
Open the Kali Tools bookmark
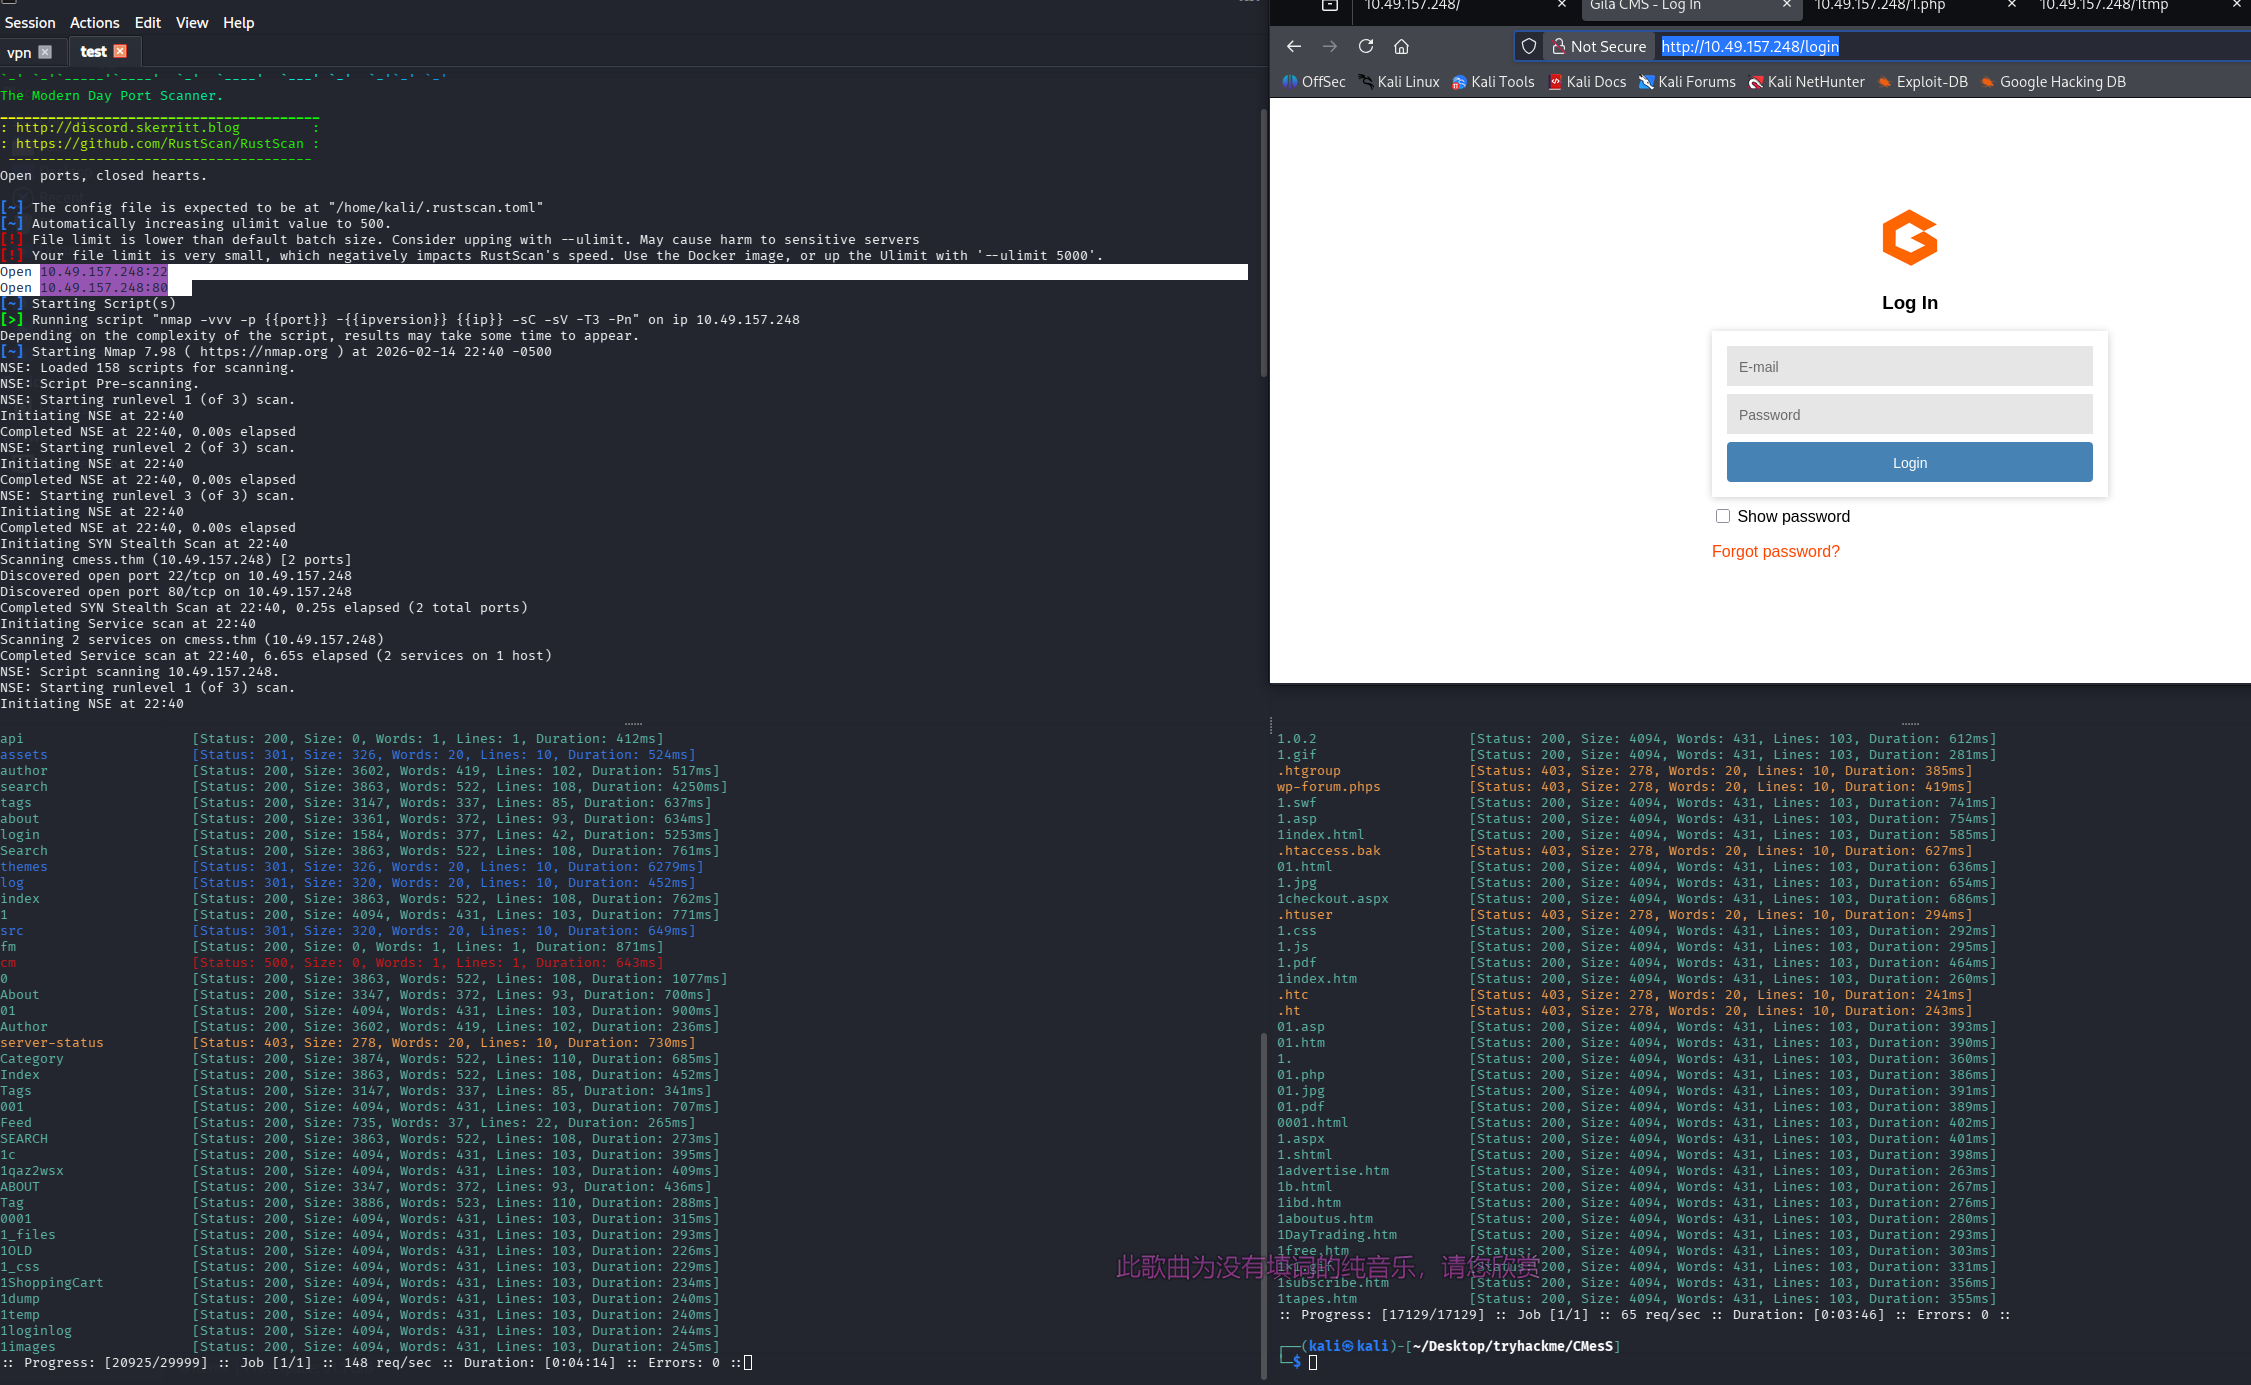(x=1493, y=82)
